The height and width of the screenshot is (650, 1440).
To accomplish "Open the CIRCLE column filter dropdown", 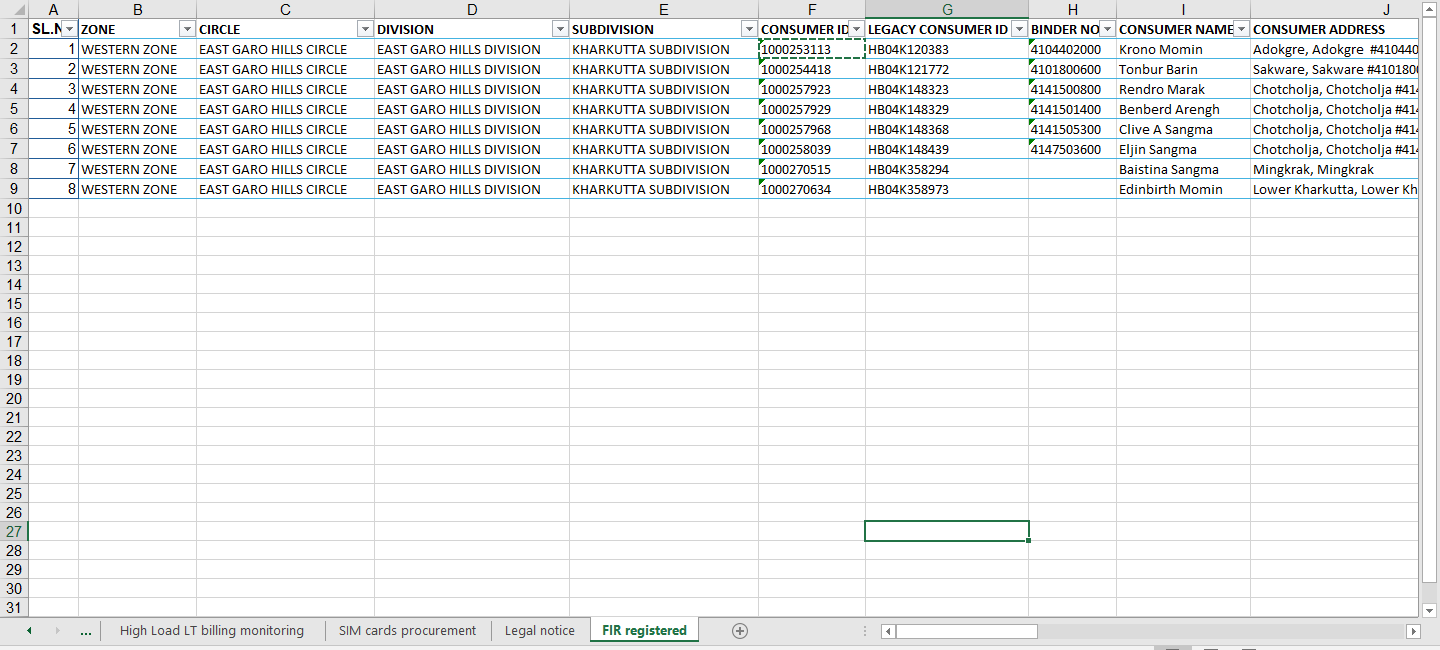I will [x=364, y=29].
